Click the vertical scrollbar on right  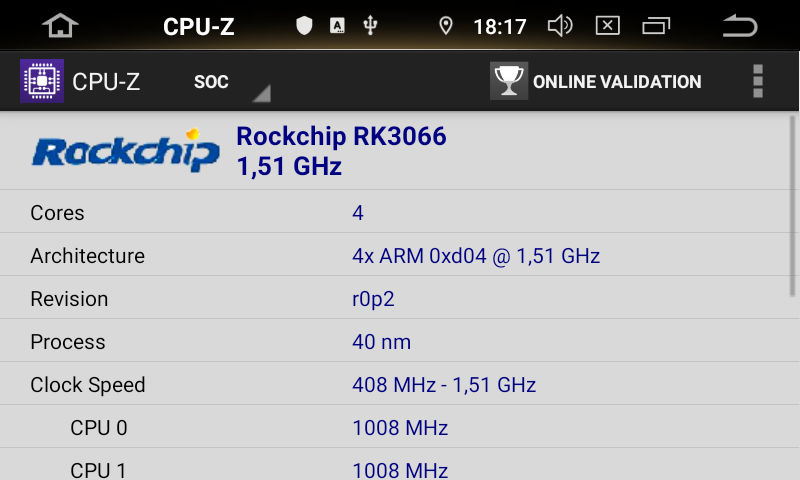[x=792, y=206]
